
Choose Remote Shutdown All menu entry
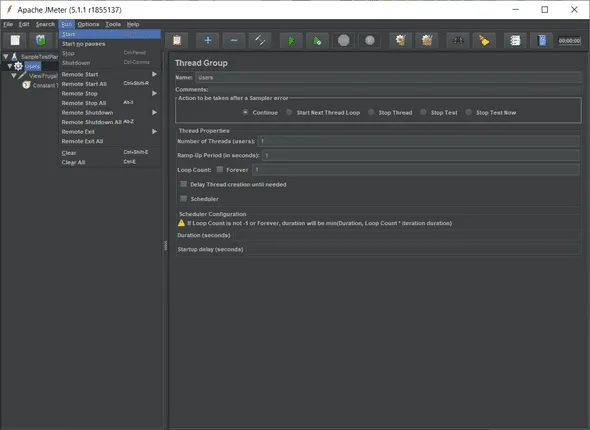110,122
